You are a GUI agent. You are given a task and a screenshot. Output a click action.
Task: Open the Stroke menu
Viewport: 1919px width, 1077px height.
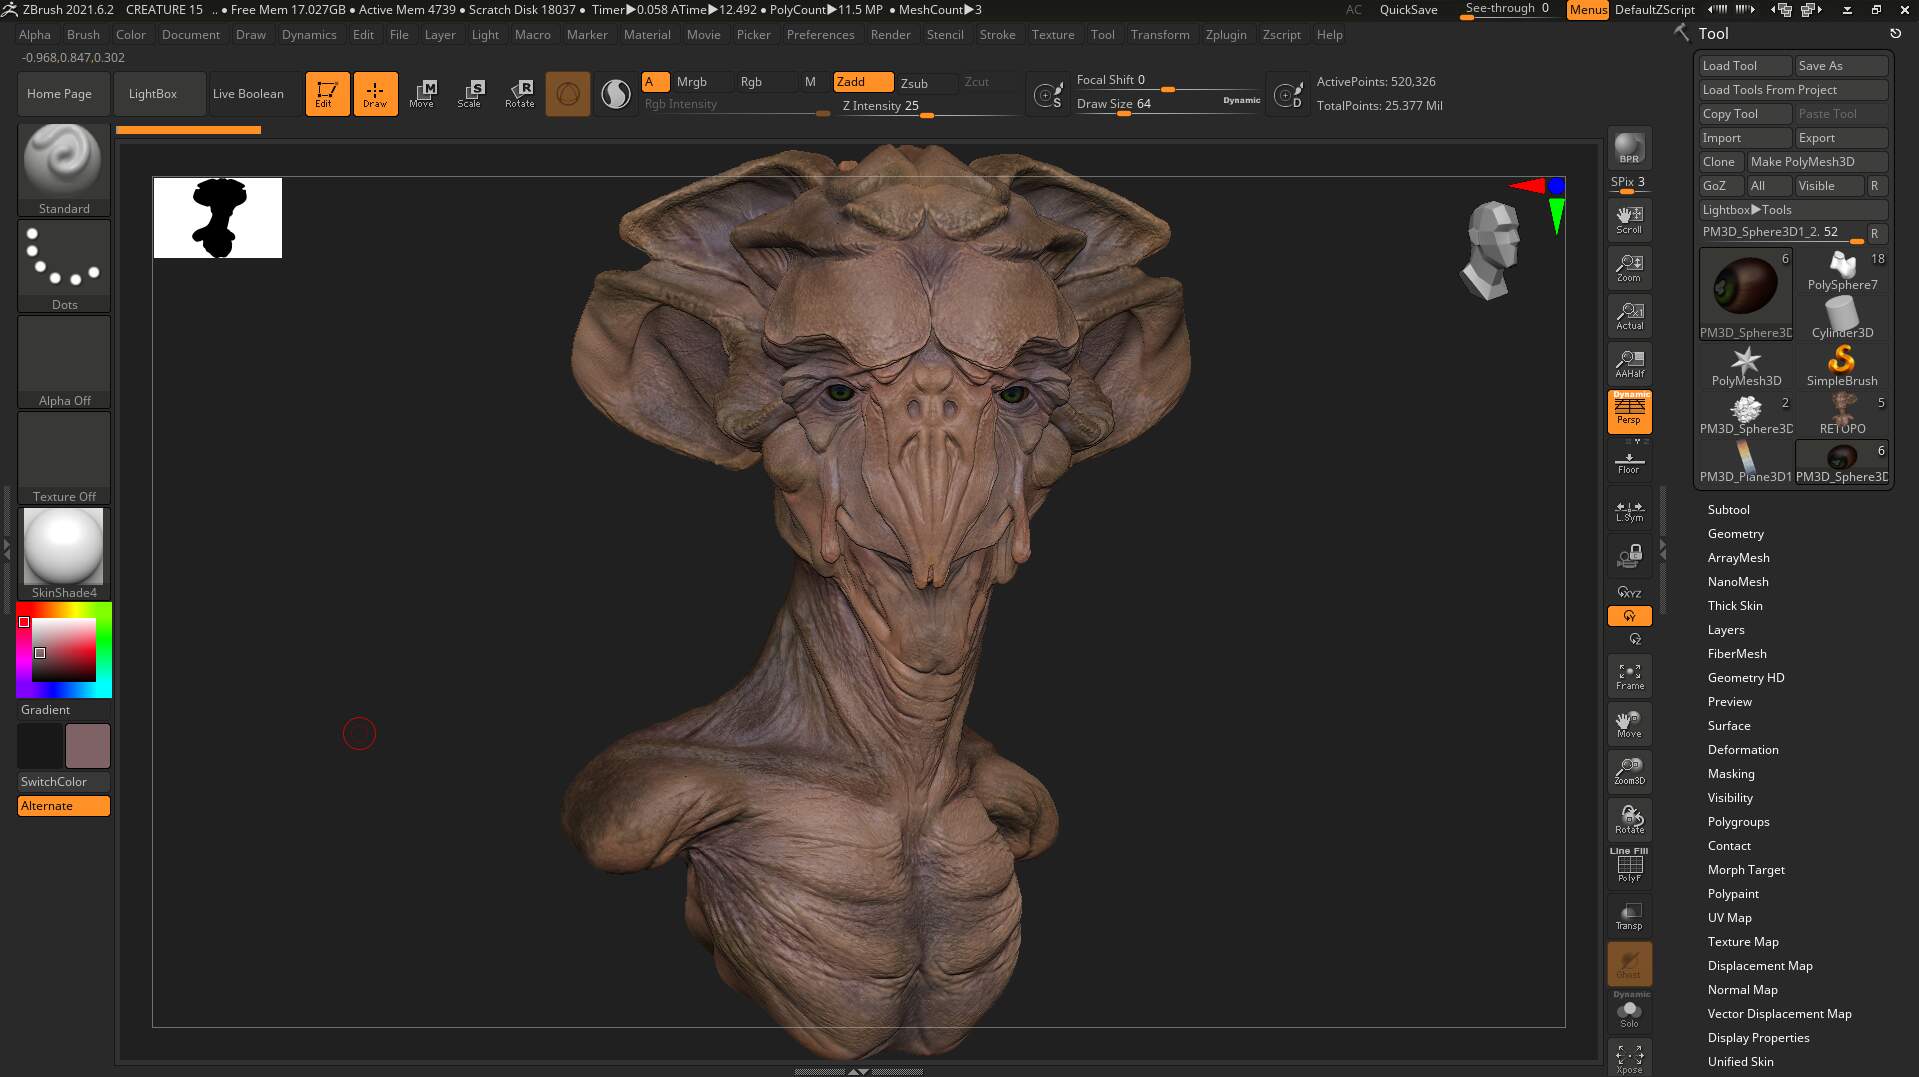pos(997,34)
